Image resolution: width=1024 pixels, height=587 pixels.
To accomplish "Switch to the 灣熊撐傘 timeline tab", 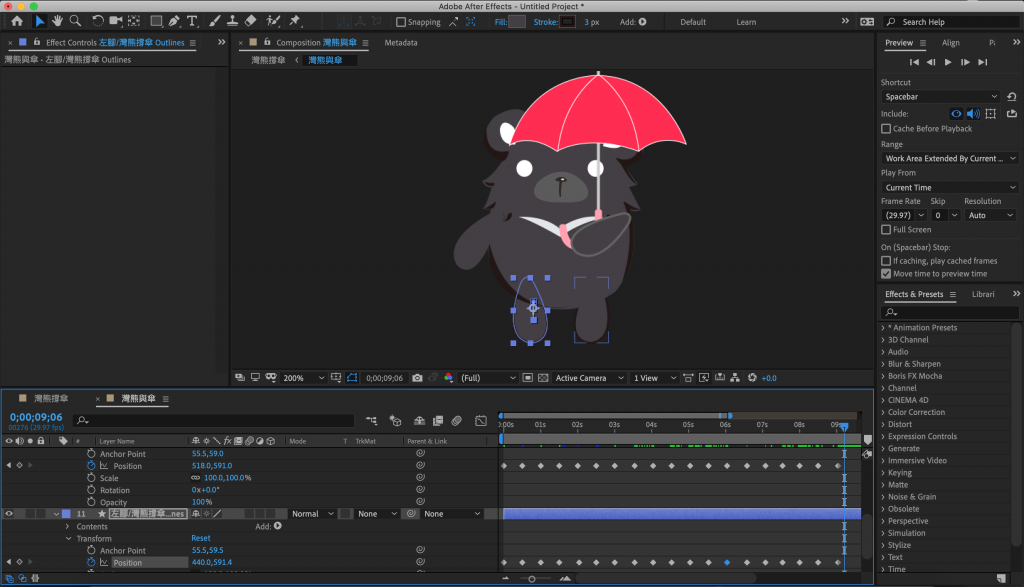I will coord(51,398).
